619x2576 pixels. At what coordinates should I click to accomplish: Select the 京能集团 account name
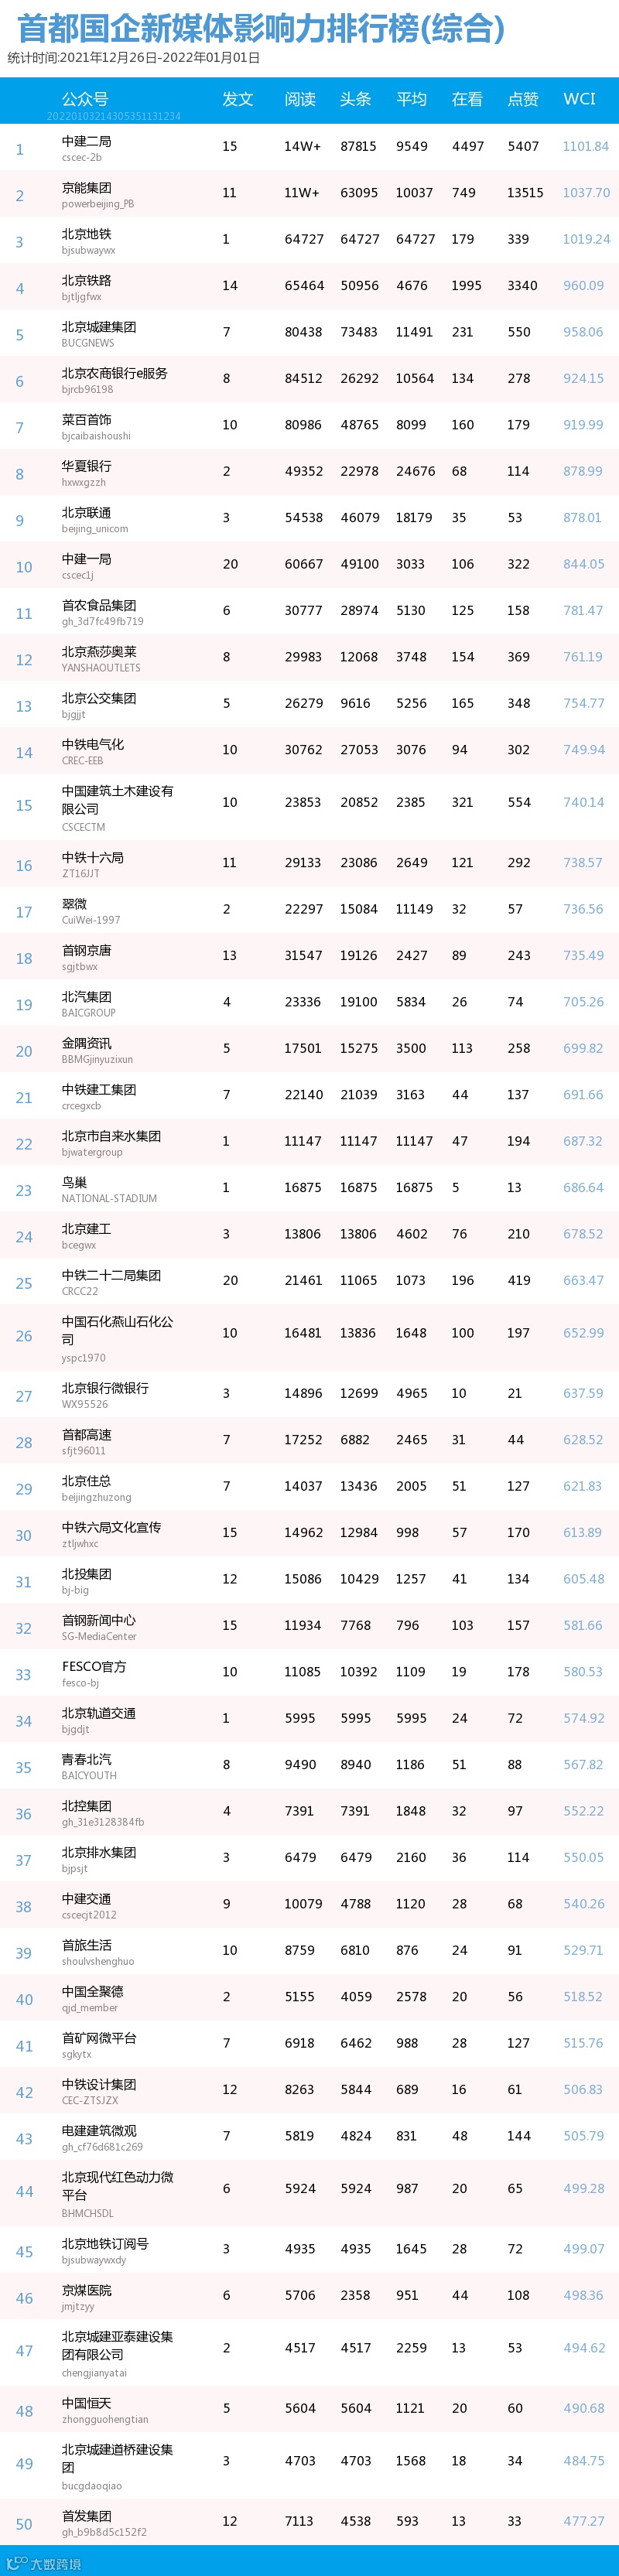click(87, 188)
